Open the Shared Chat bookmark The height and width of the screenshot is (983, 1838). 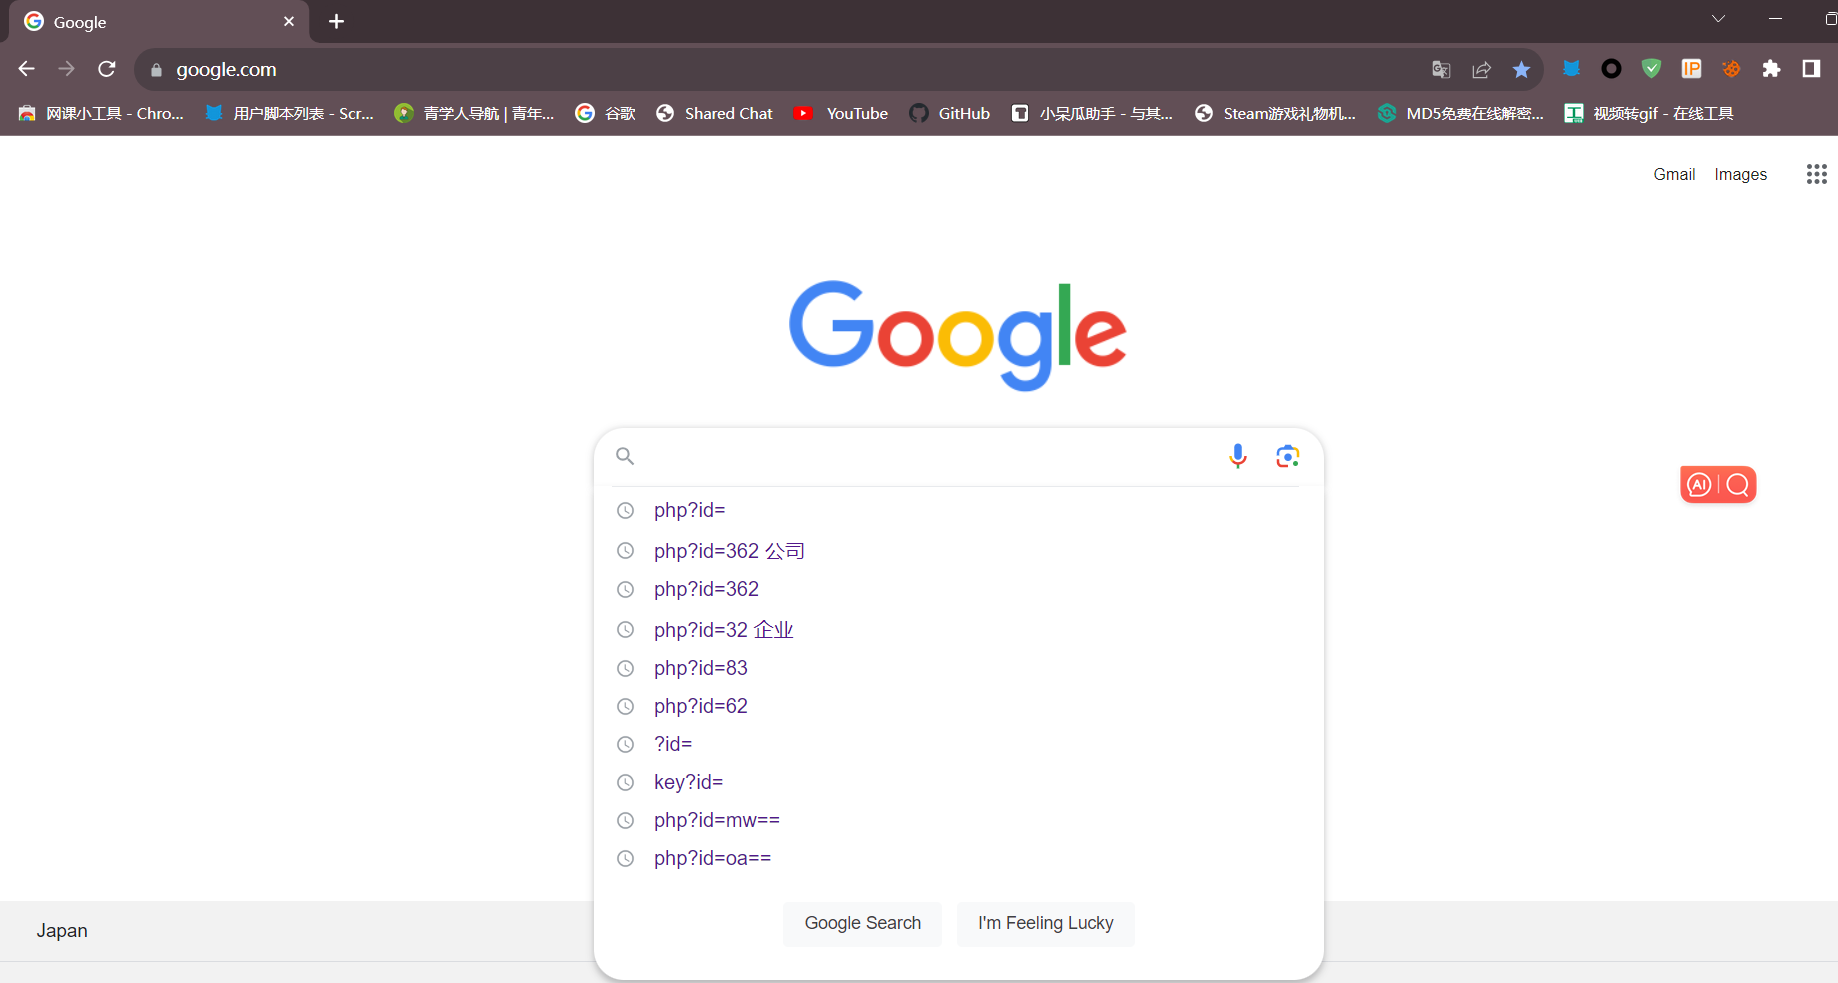714,113
